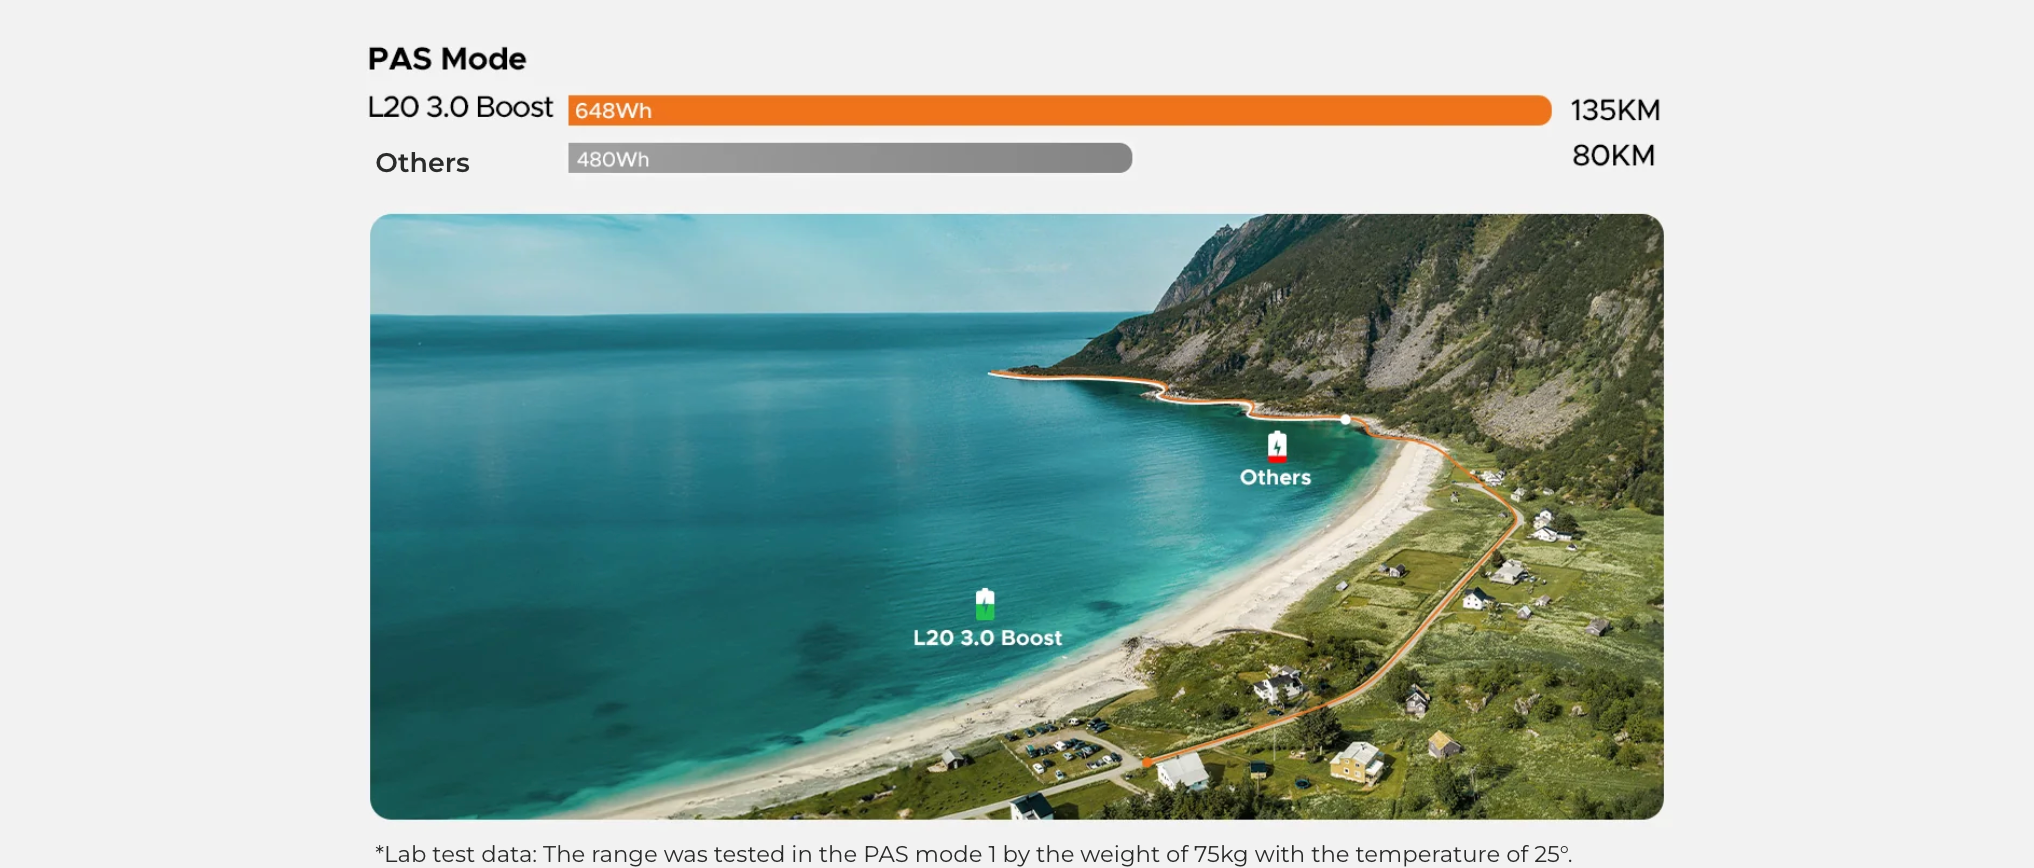Click the L20 3.0 Boost label beside orange bar
Viewport: 2034px width, 868px height.
point(460,107)
